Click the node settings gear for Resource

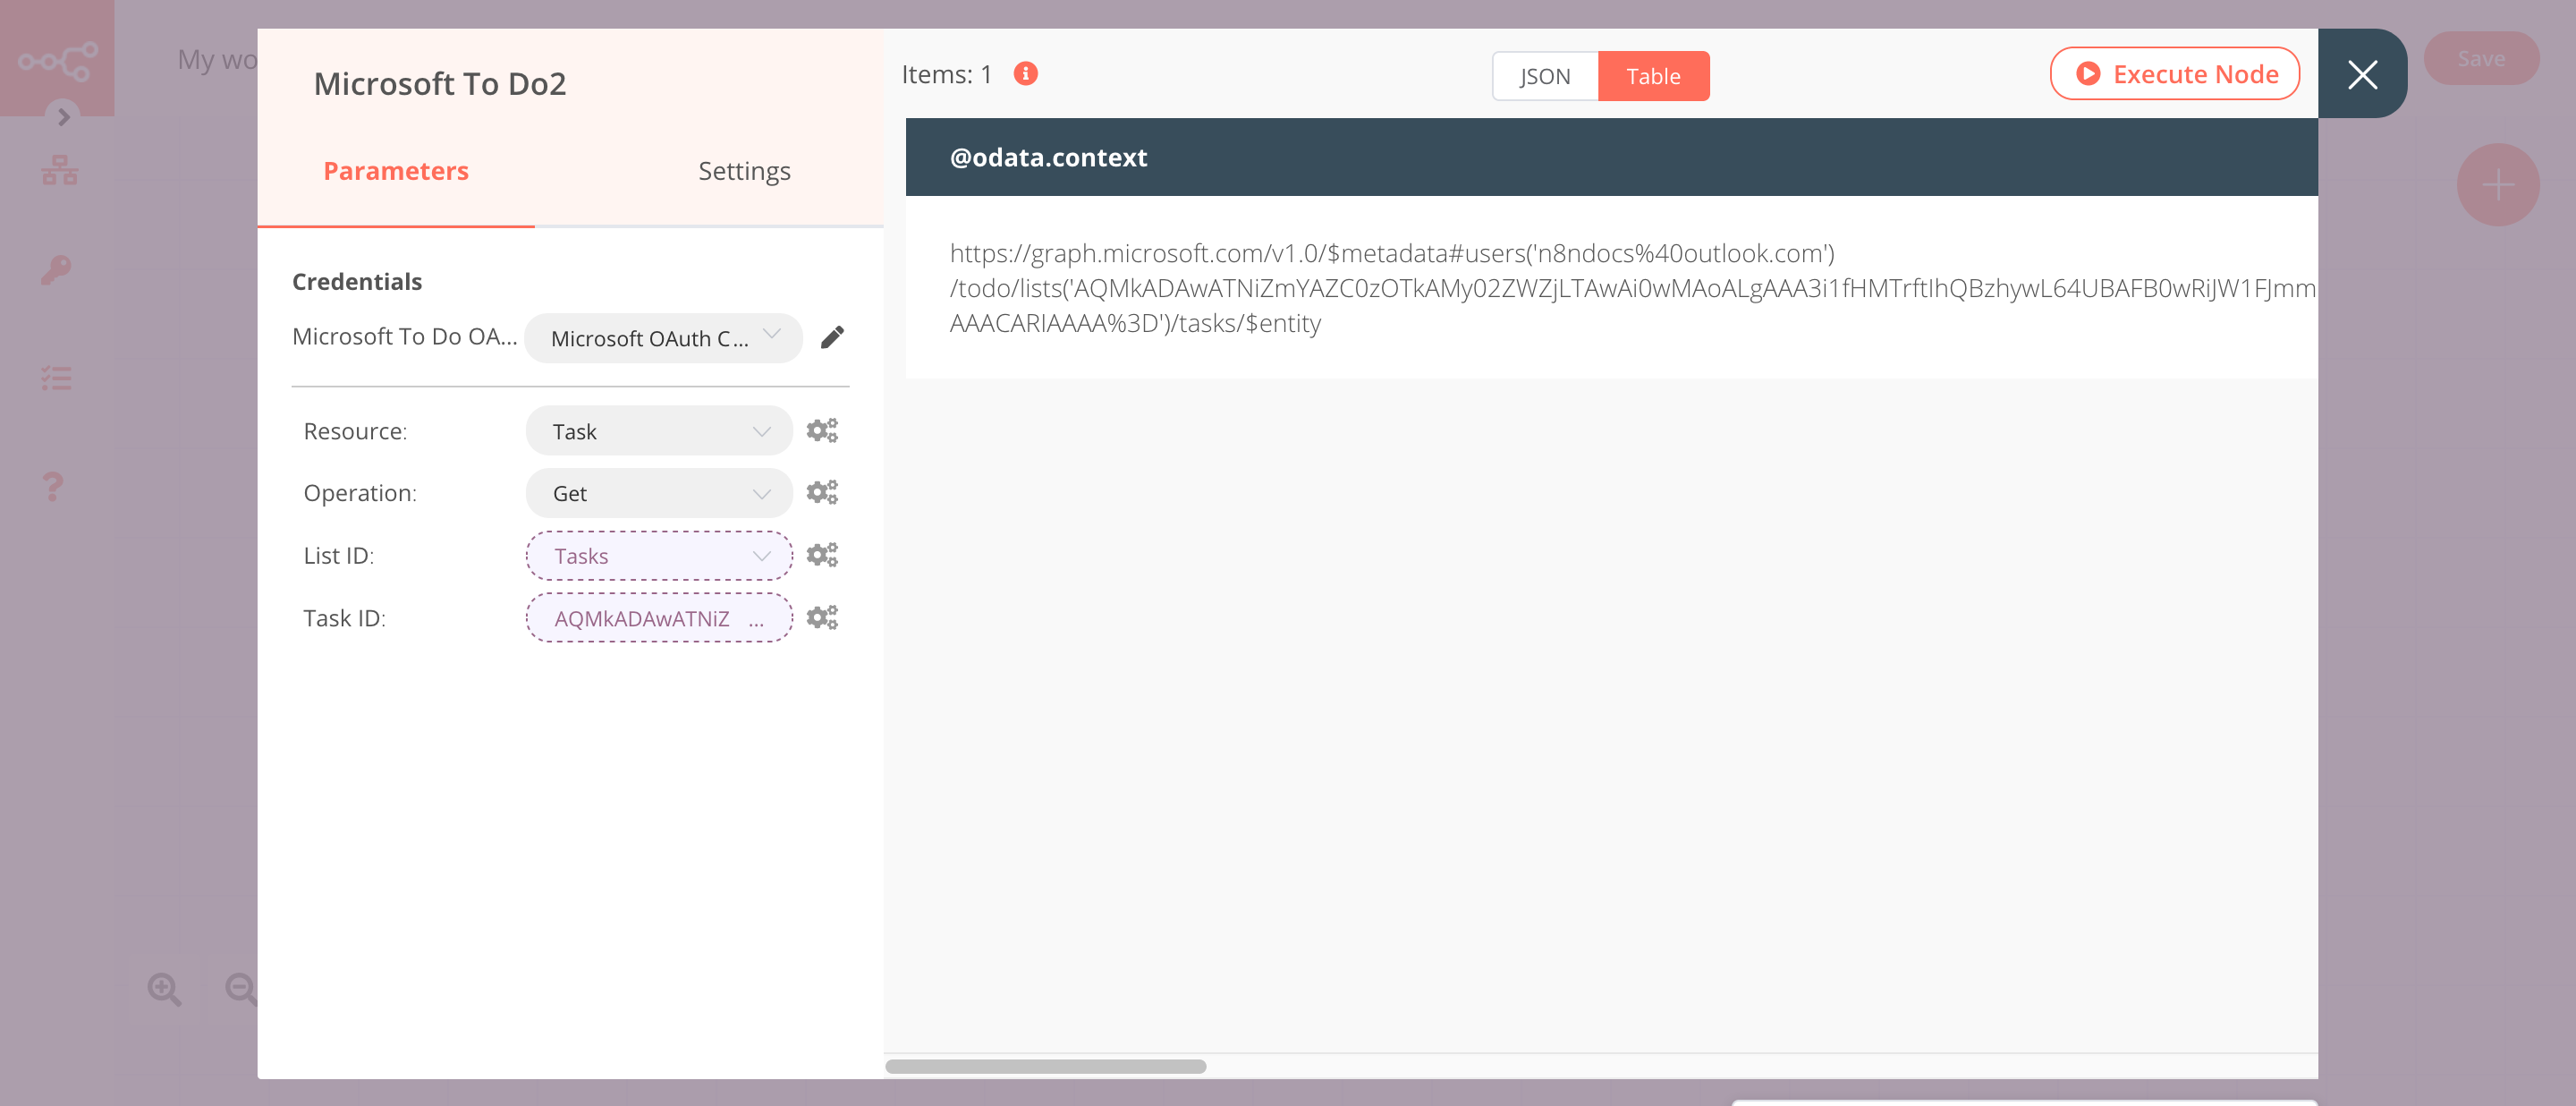(821, 430)
